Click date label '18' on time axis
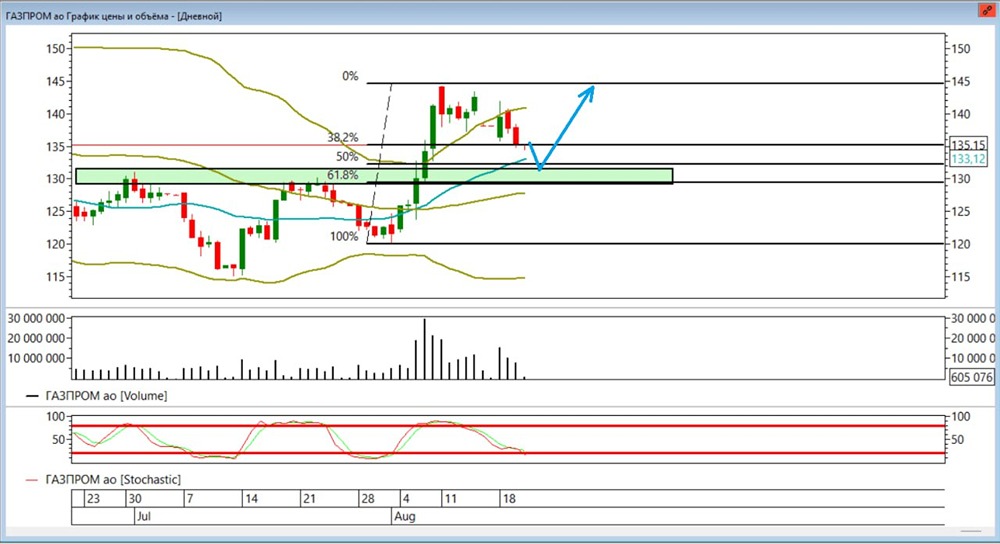This screenshot has width=1000, height=544. pyautogui.click(x=509, y=499)
